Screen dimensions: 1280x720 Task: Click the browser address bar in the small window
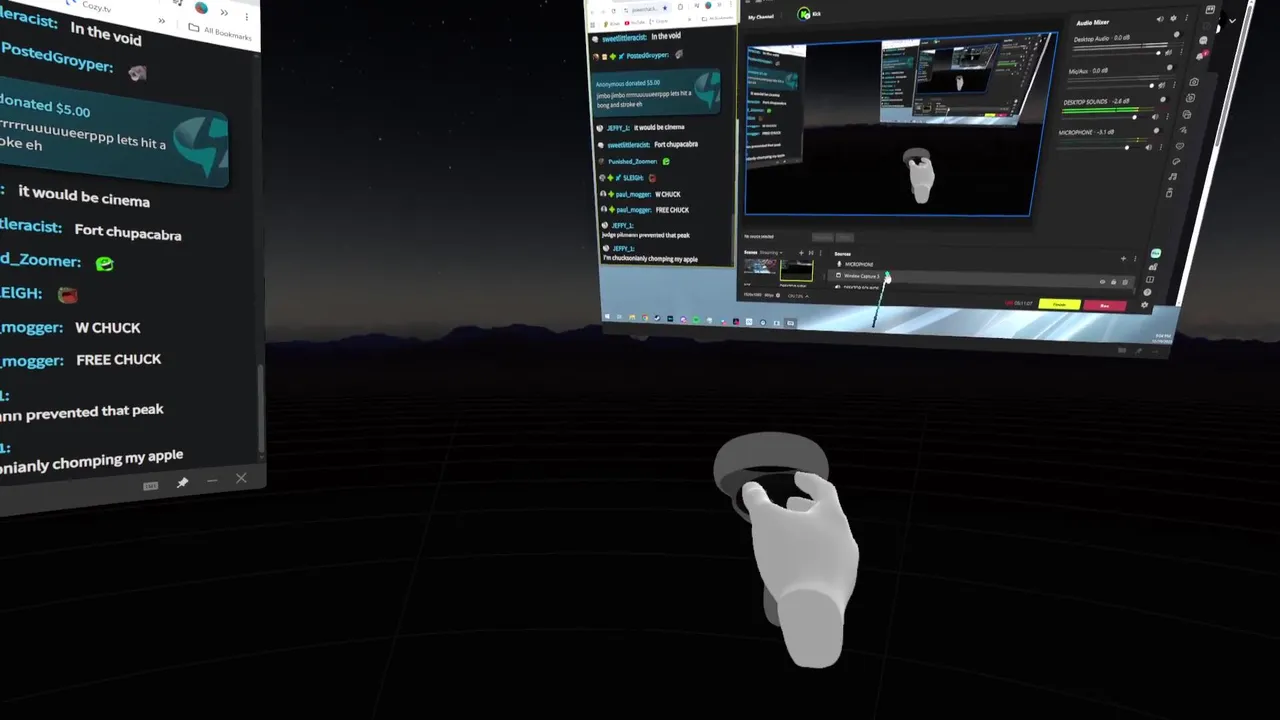pyautogui.click(x=645, y=10)
